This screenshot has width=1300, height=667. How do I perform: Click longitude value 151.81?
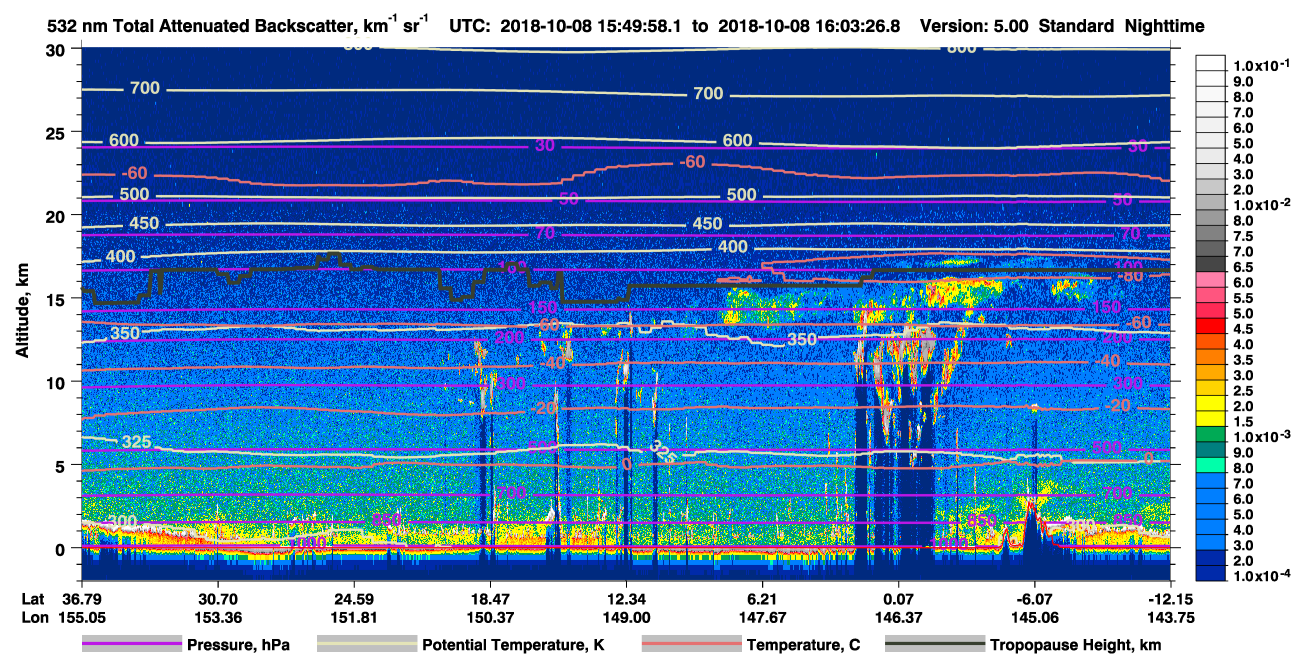[353, 617]
